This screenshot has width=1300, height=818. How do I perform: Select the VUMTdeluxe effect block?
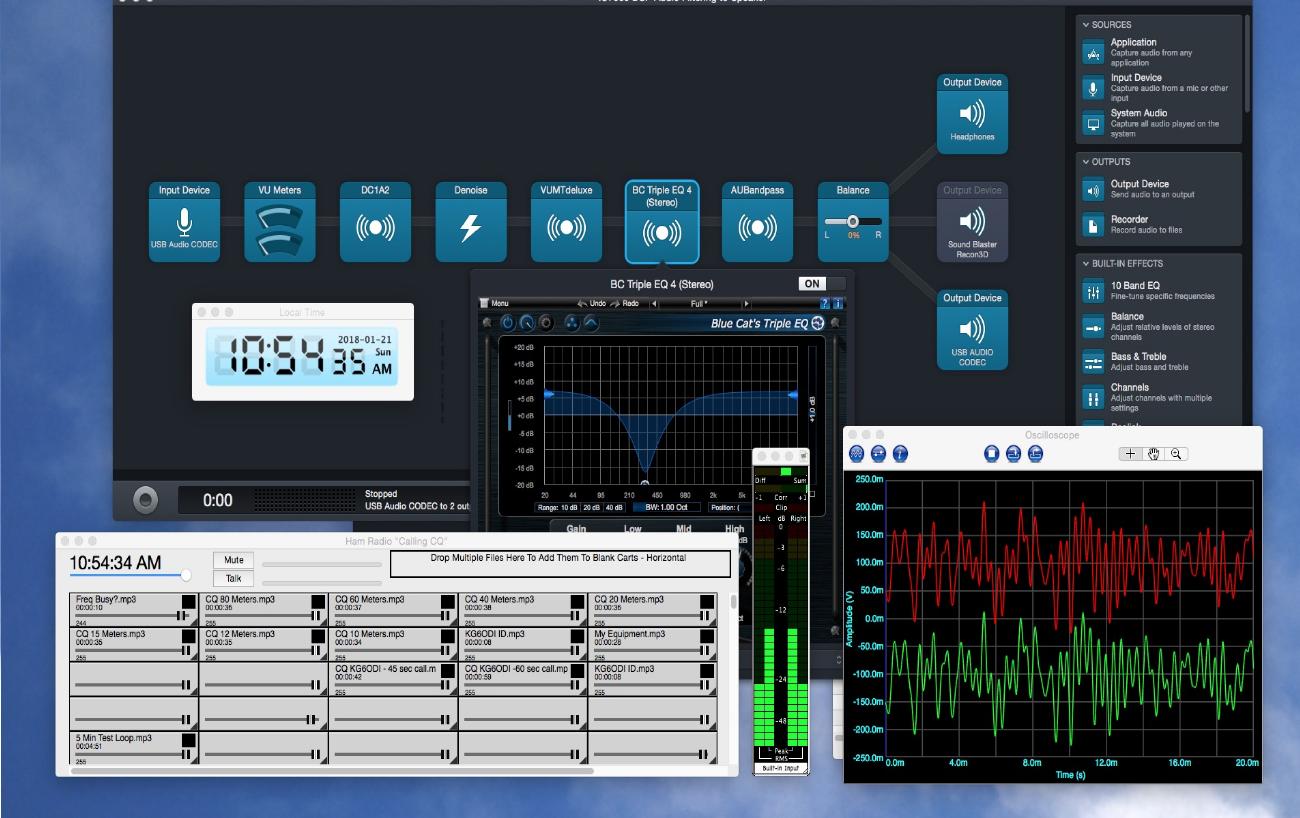click(566, 222)
